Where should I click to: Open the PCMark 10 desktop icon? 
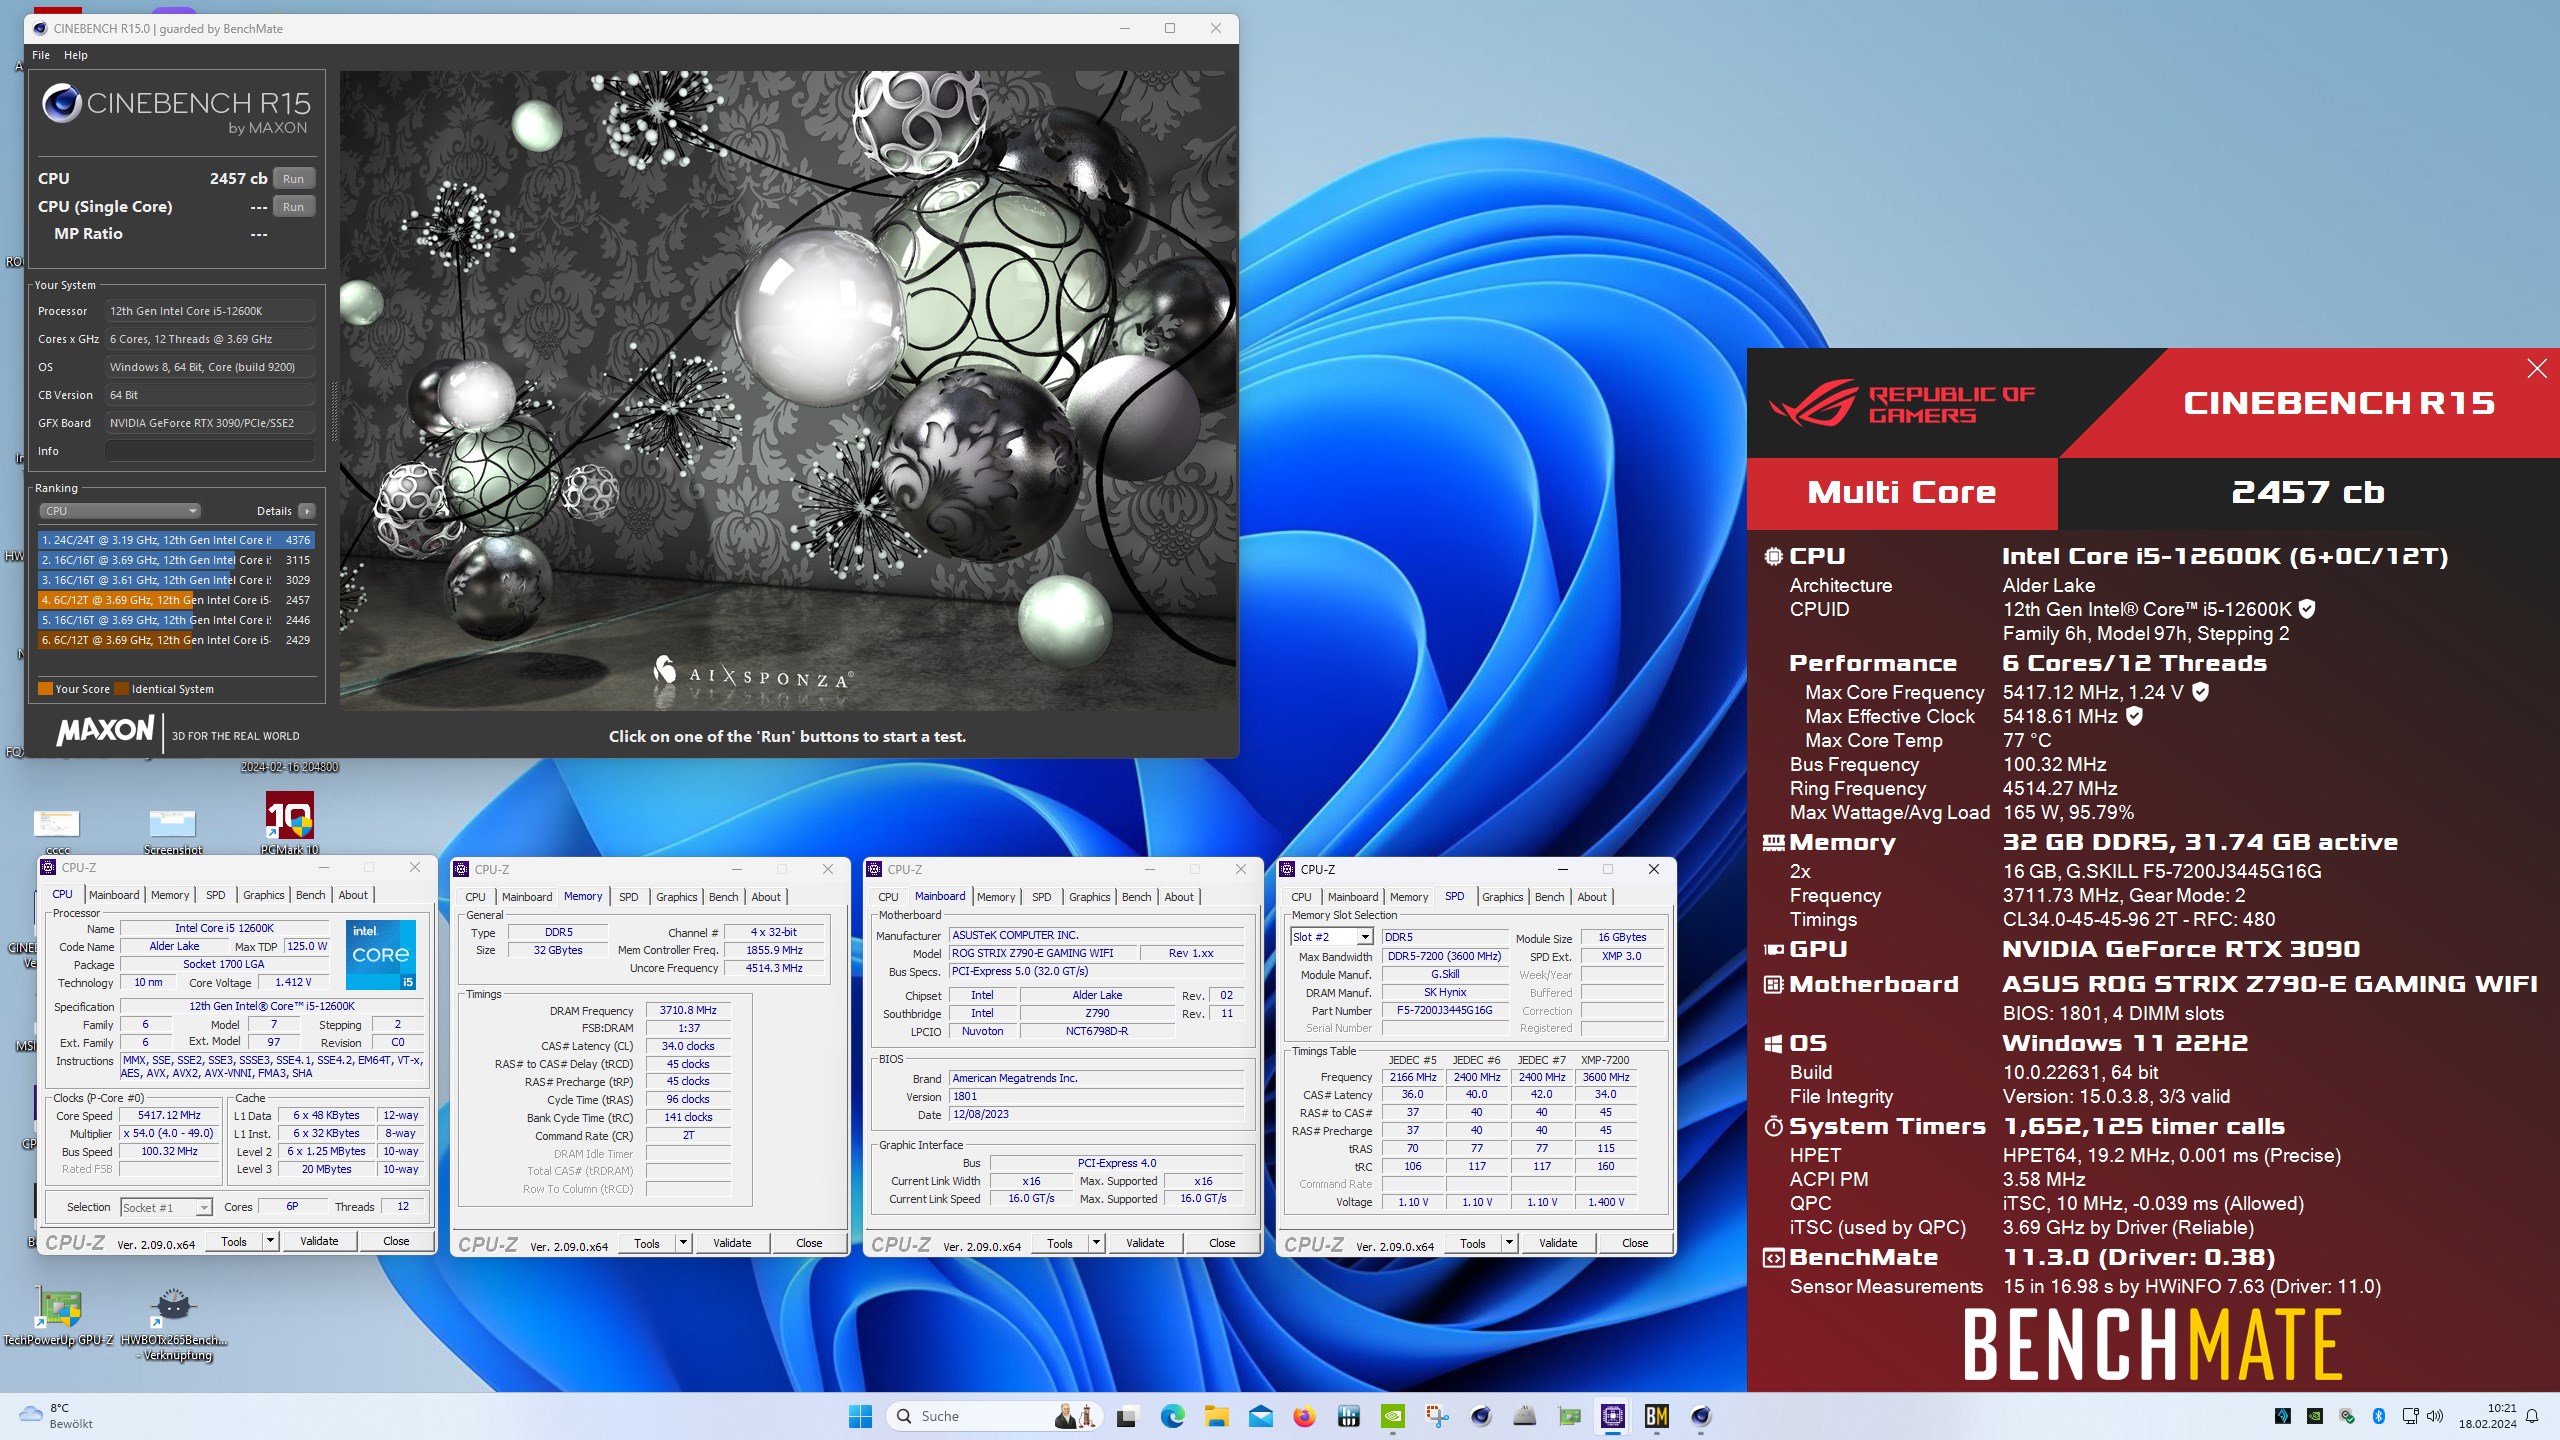(x=289, y=824)
